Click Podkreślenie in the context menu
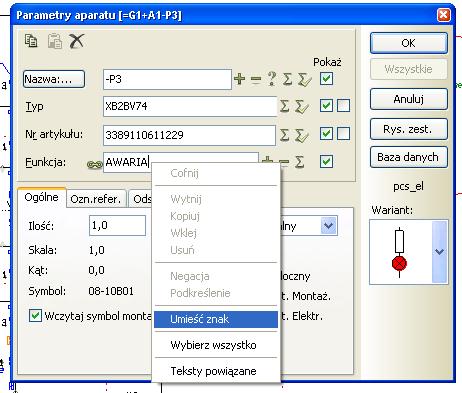 216,293
